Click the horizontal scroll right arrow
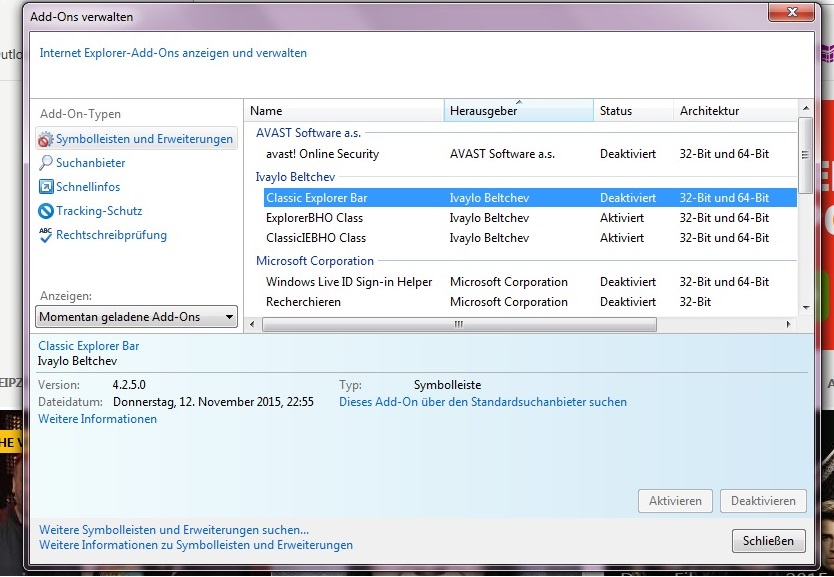Screen dimensions: 834x577 [788, 324]
